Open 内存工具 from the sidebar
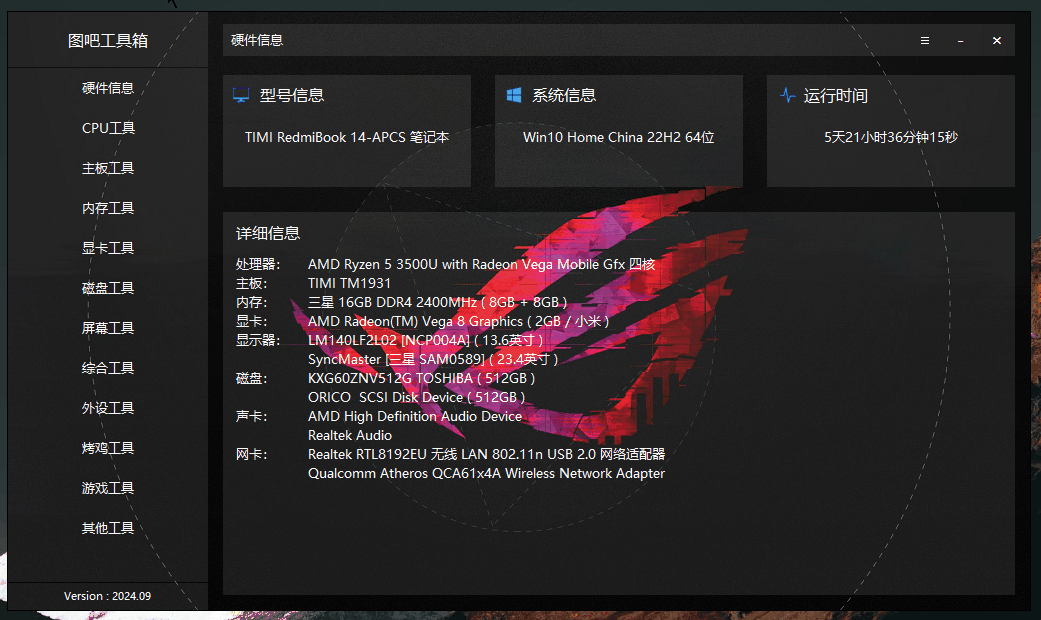This screenshot has height=620, width=1041. click(108, 208)
